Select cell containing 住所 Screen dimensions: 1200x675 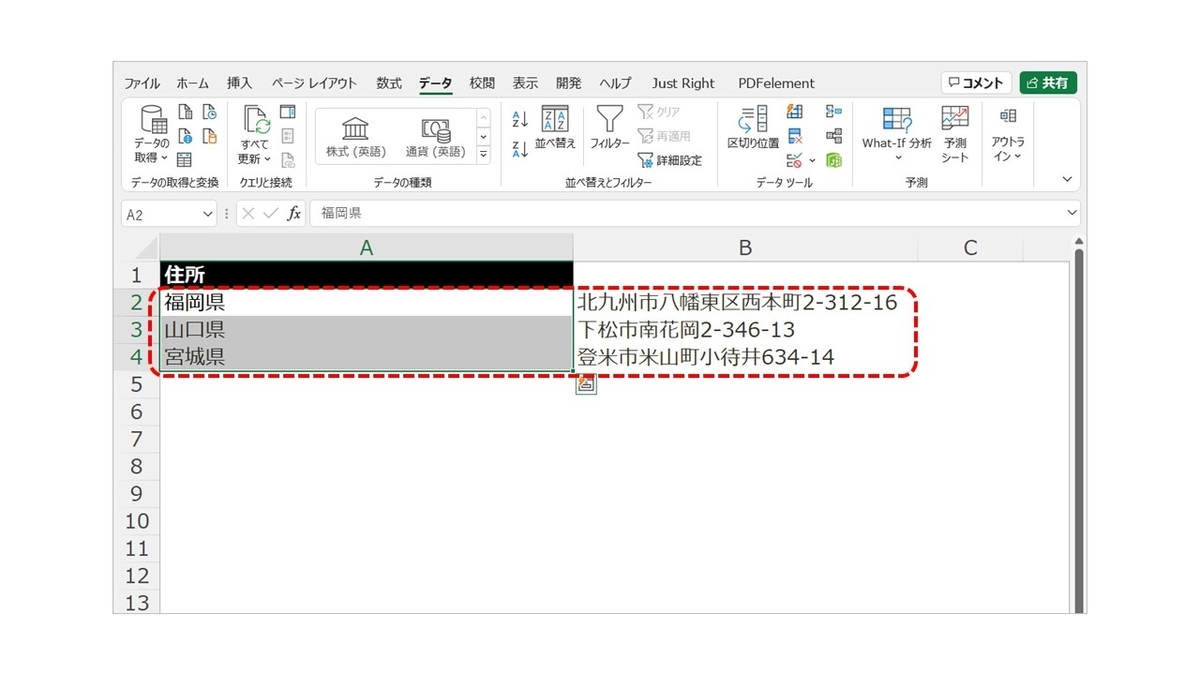click(x=366, y=275)
